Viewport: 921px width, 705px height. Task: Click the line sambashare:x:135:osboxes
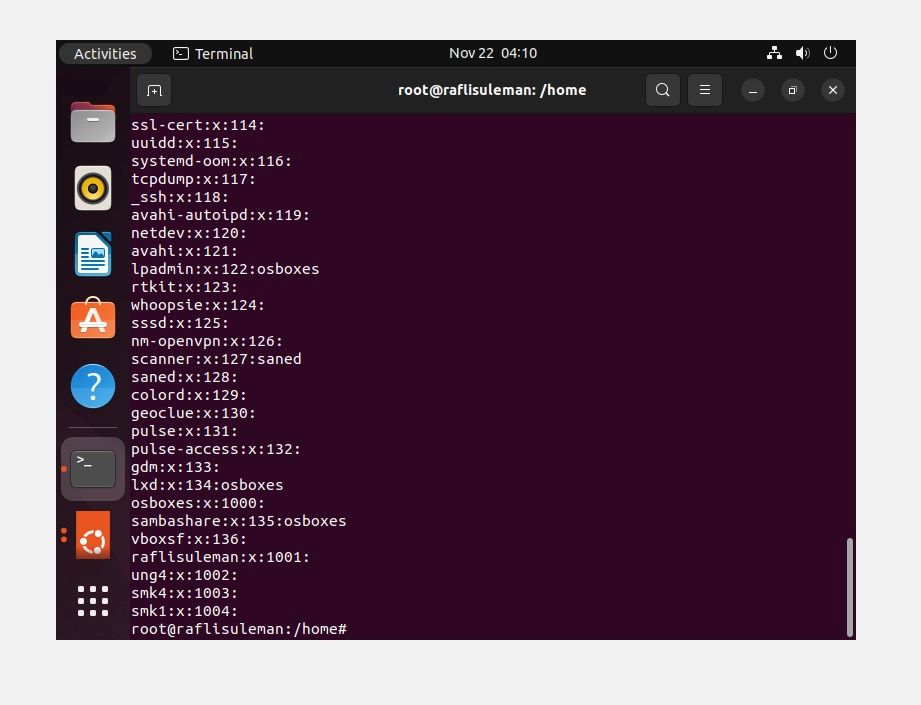(238, 521)
